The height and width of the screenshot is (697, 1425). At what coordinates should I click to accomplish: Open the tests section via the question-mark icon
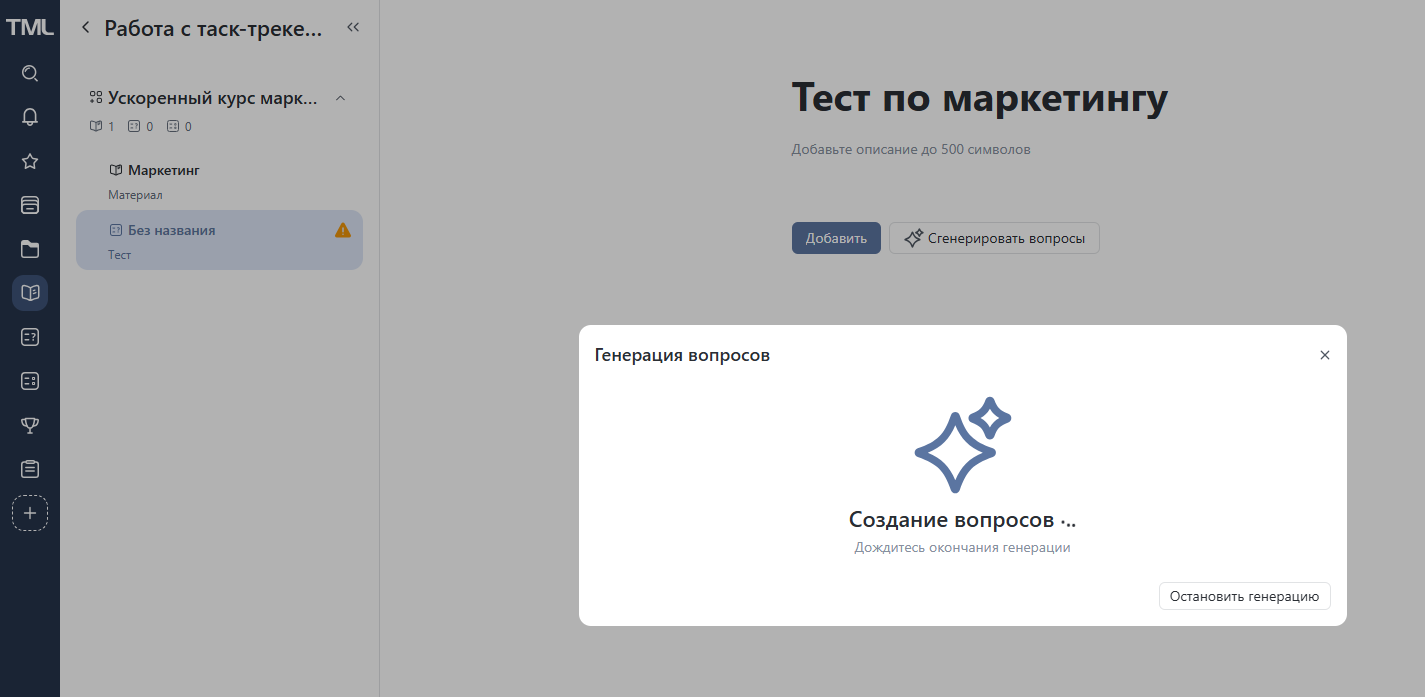[30, 337]
